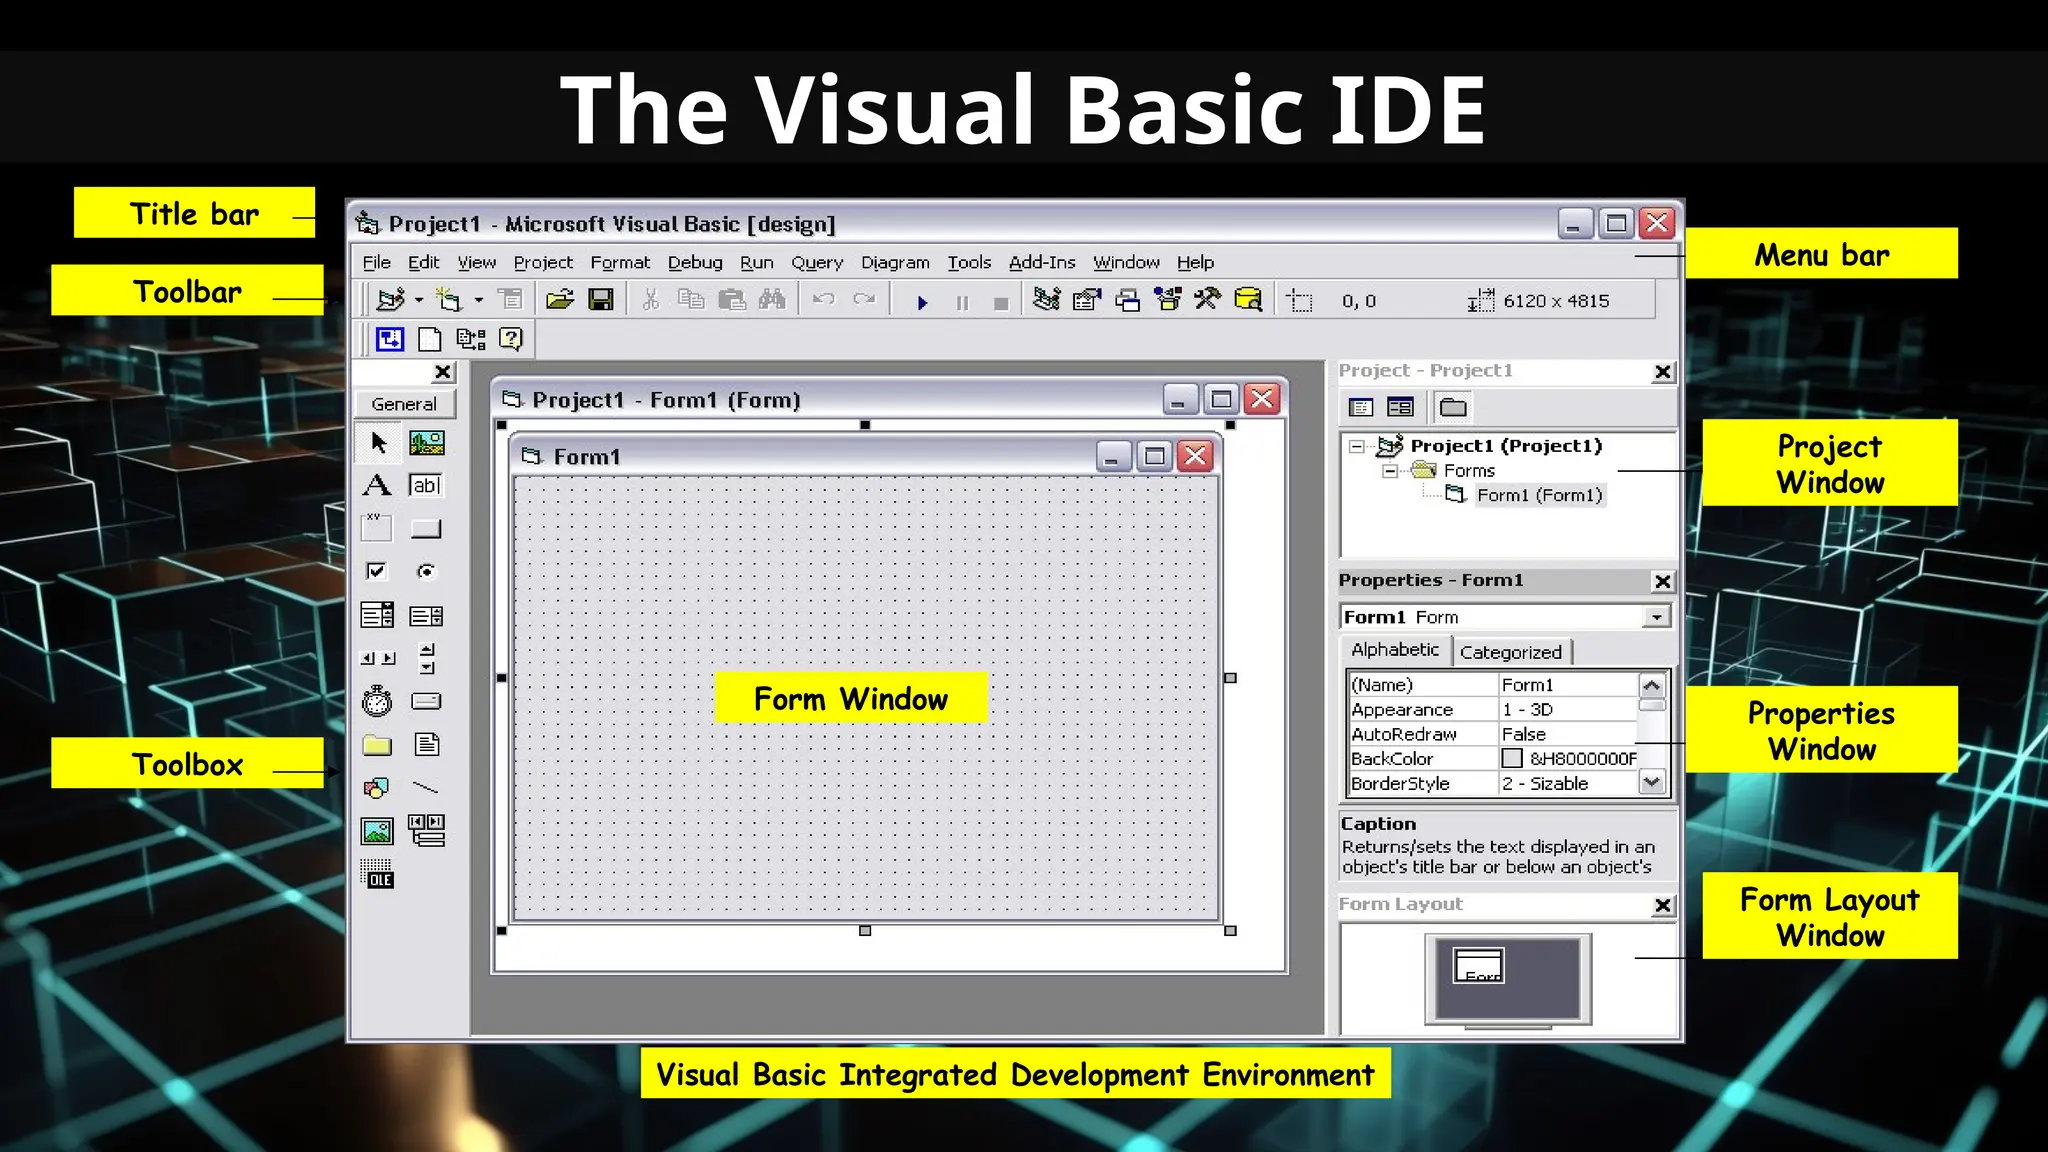Image resolution: width=2048 pixels, height=1152 pixels.
Task: Click the Data View Window toolbar icon
Action: coord(1249,300)
